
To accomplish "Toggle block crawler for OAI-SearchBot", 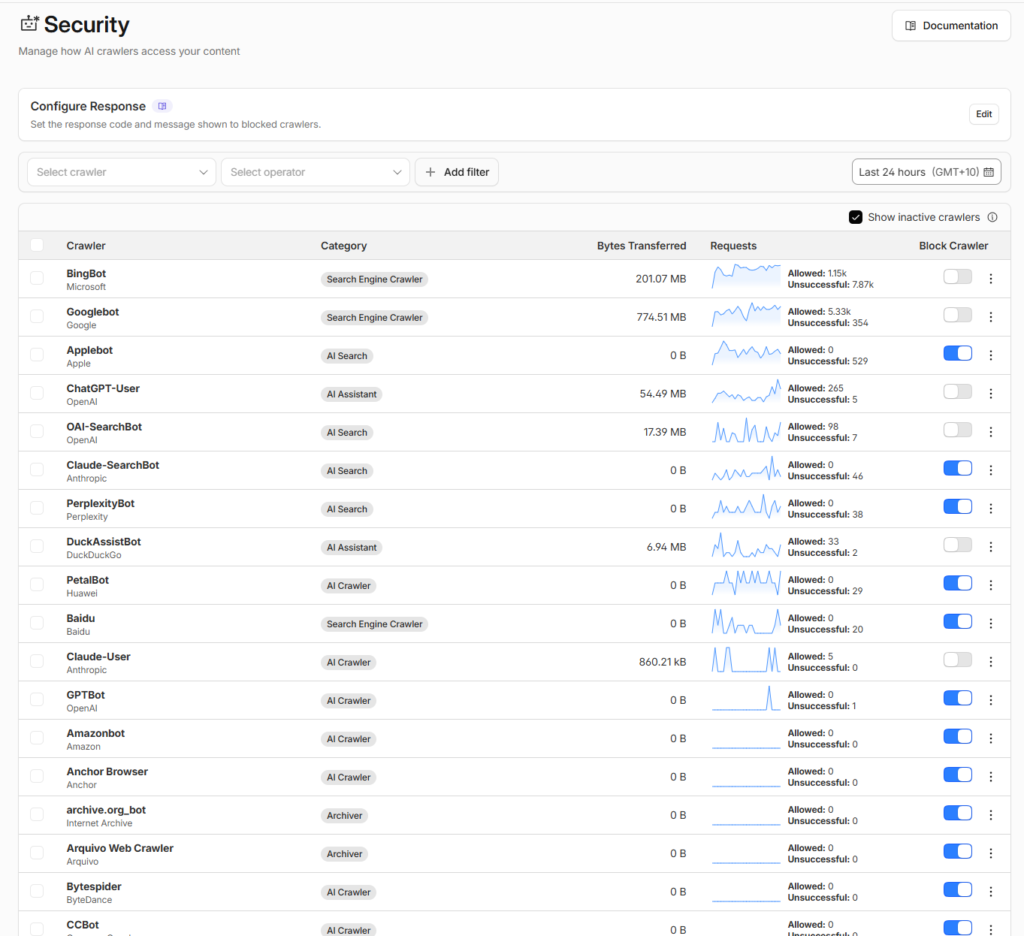I will 957,430.
